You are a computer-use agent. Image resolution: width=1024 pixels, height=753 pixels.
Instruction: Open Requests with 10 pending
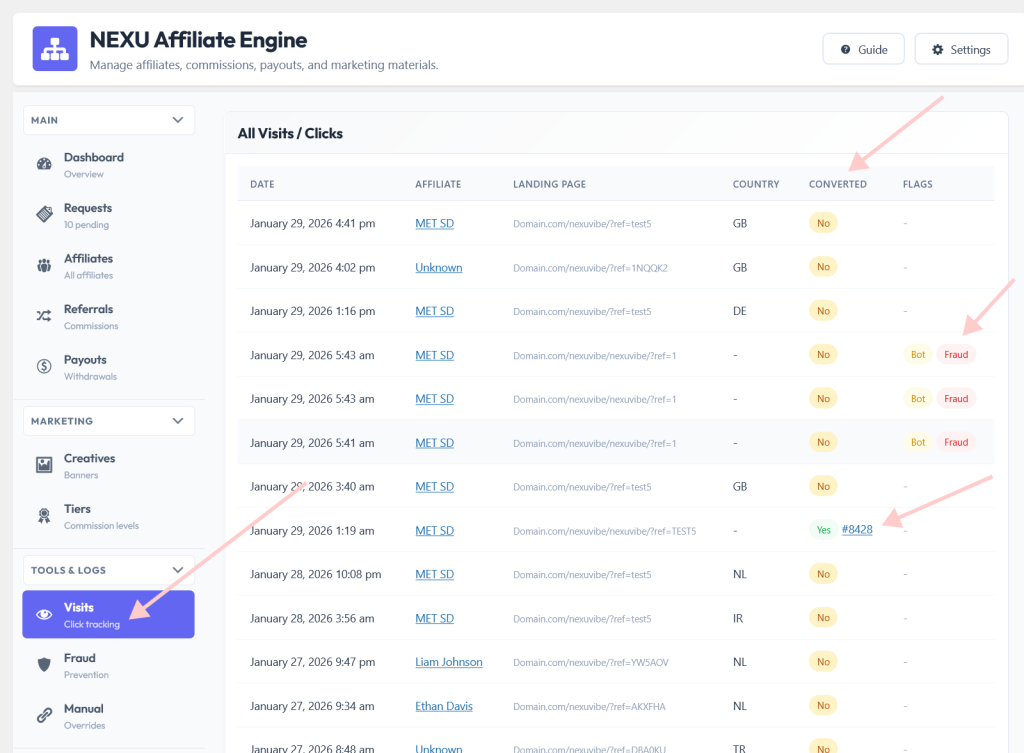pos(108,215)
